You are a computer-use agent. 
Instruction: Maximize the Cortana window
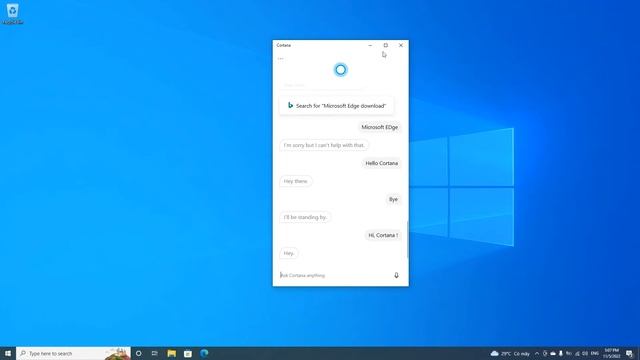click(385, 45)
